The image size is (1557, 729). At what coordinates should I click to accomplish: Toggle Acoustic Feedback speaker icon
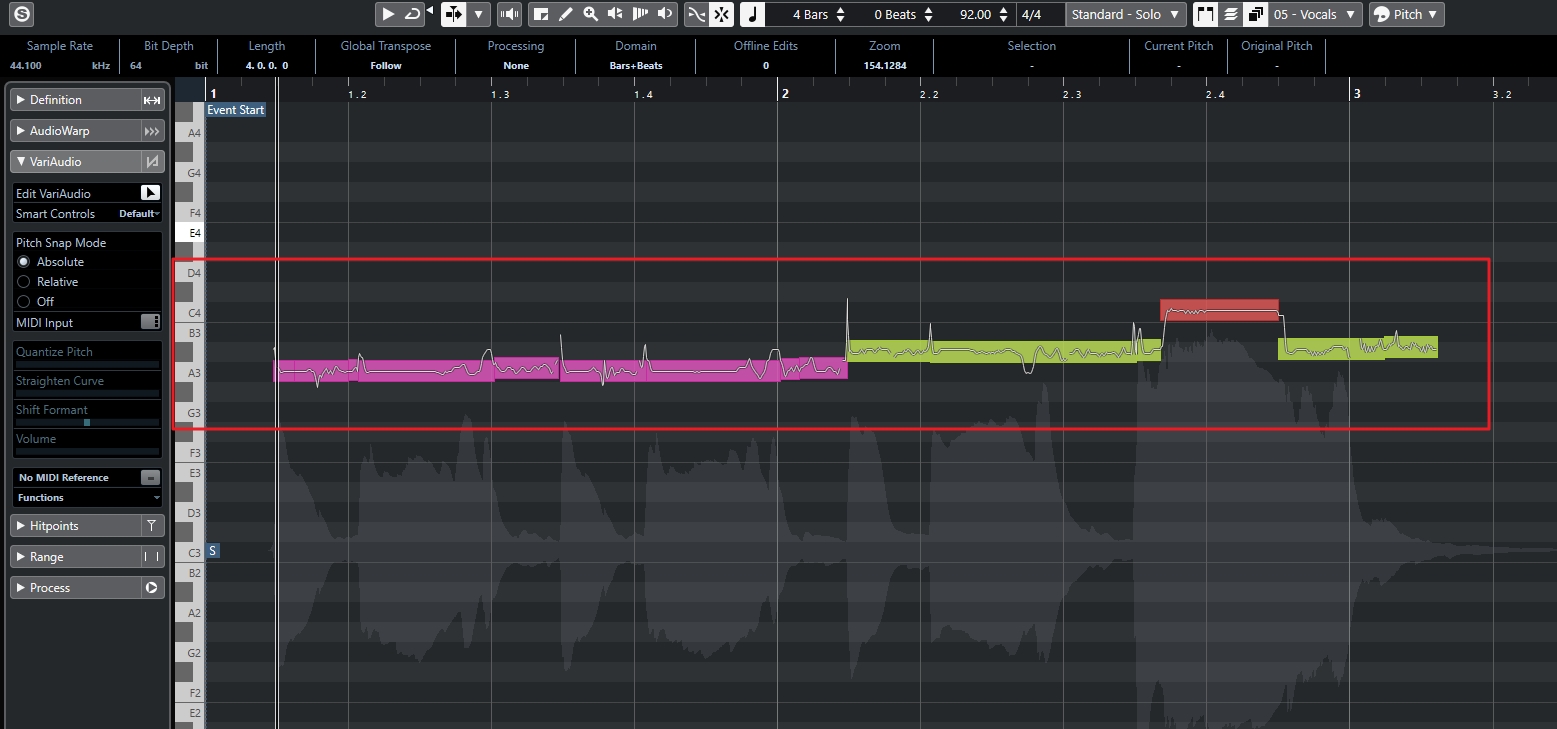coord(510,14)
